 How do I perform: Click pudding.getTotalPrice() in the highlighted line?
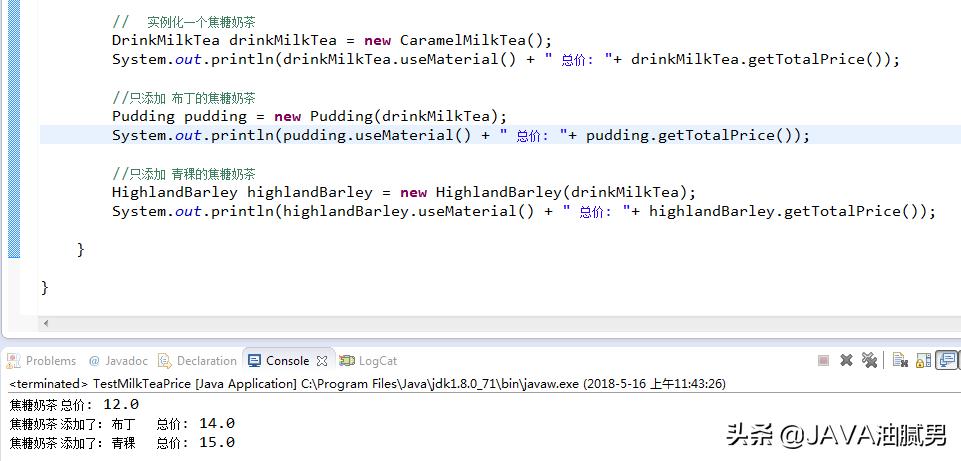tap(693, 135)
